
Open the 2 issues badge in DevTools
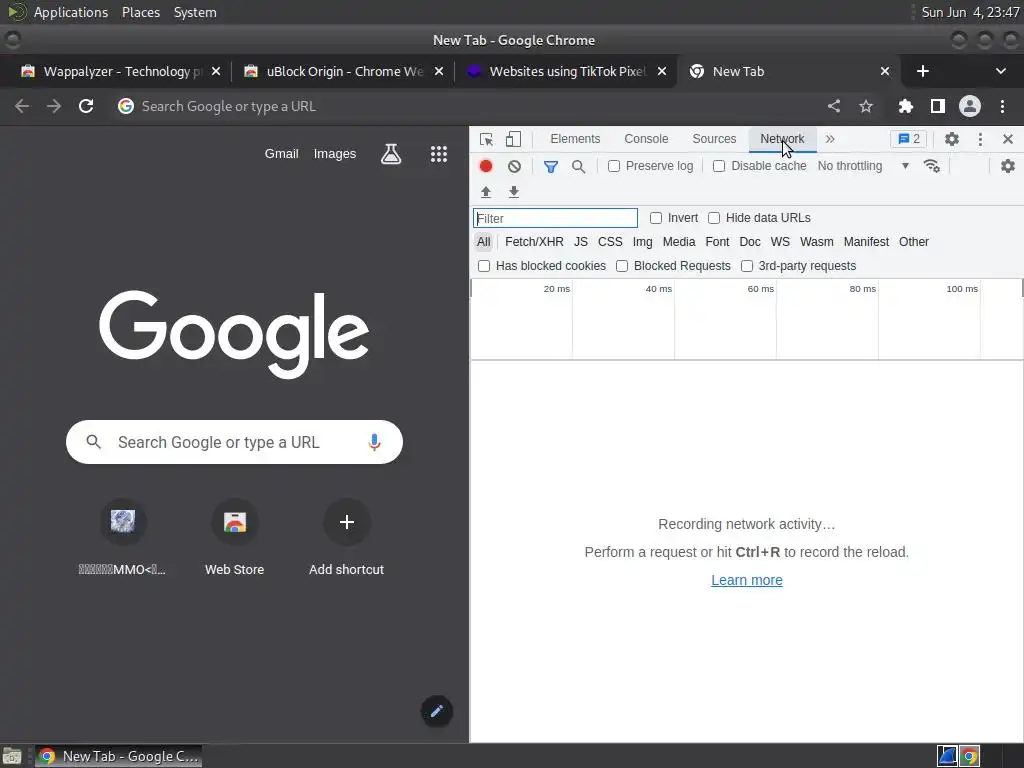[x=908, y=139]
